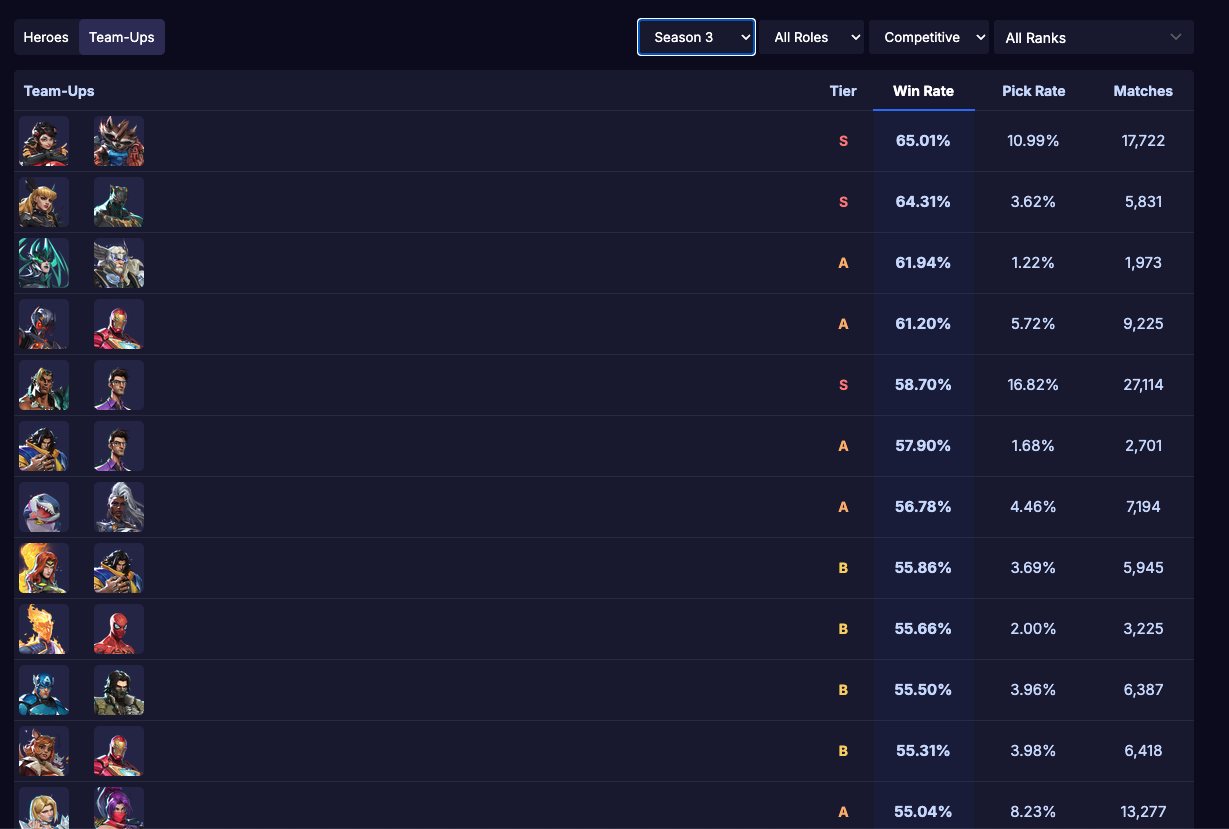Select the Black Panther portrait
1229x829 pixels.
(119, 202)
